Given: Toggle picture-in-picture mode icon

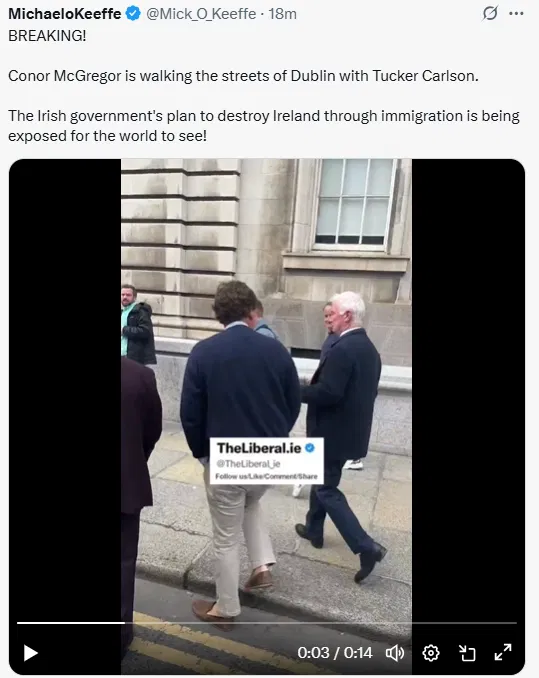Looking at the screenshot, I should pos(467,653).
